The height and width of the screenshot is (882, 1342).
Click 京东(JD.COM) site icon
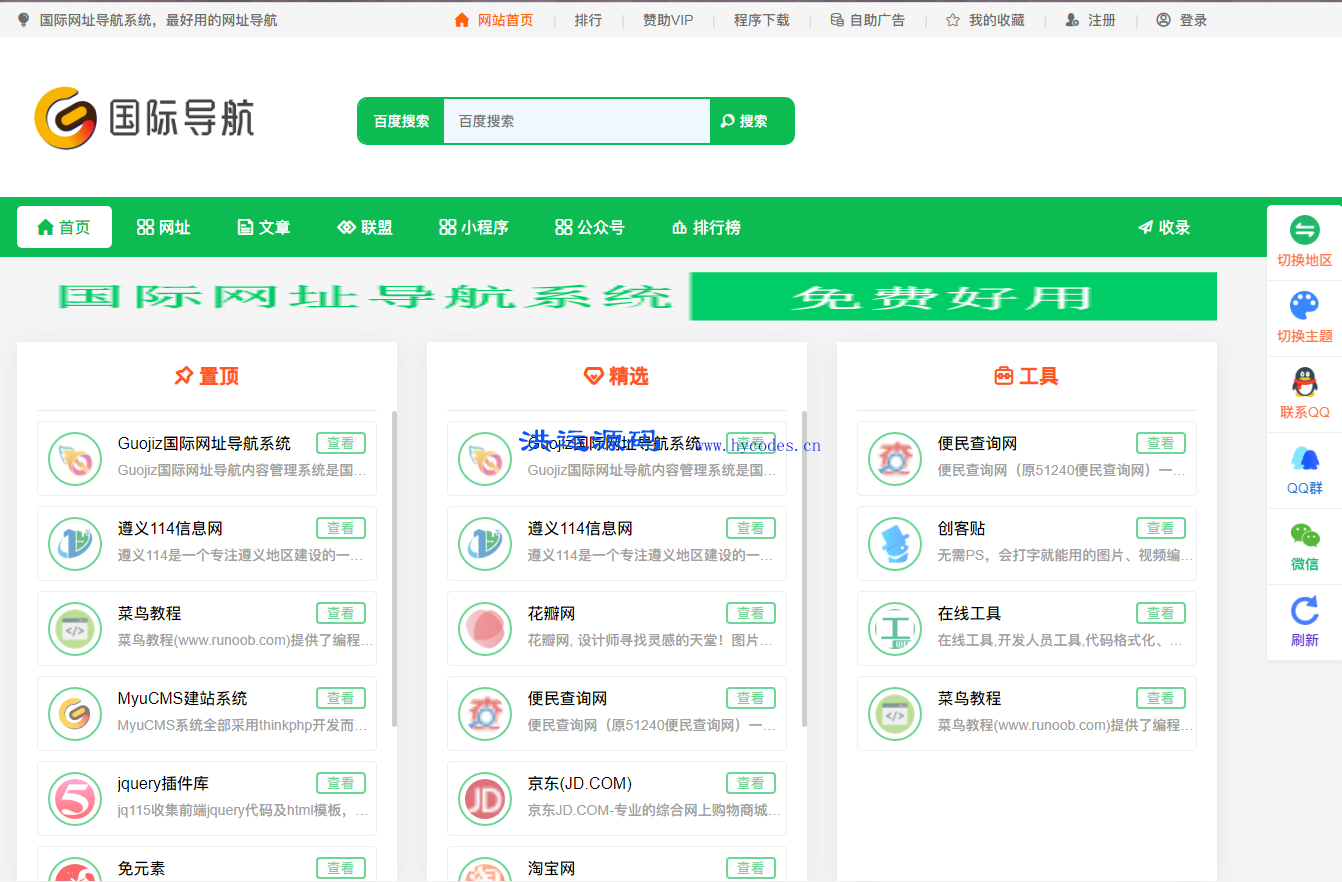click(485, 799)
